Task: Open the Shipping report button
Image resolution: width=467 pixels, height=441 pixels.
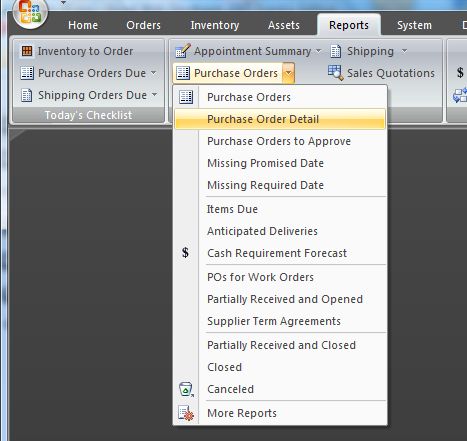Action: [x=370, y=51]
